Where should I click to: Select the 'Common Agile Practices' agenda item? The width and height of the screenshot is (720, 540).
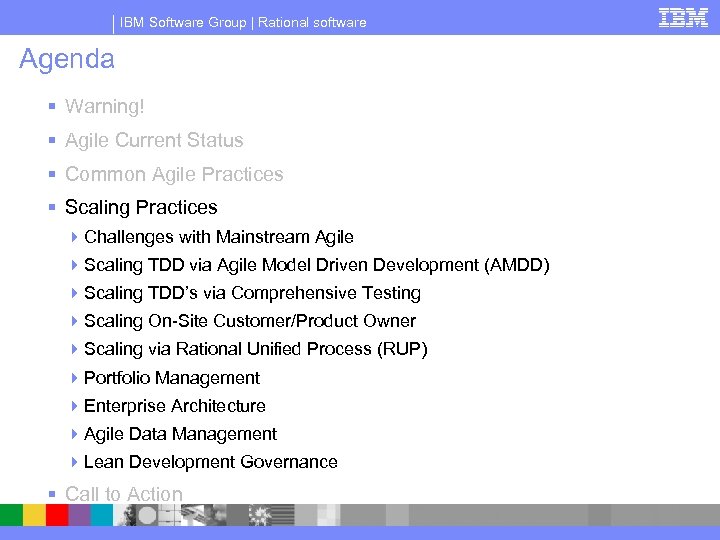174,174
